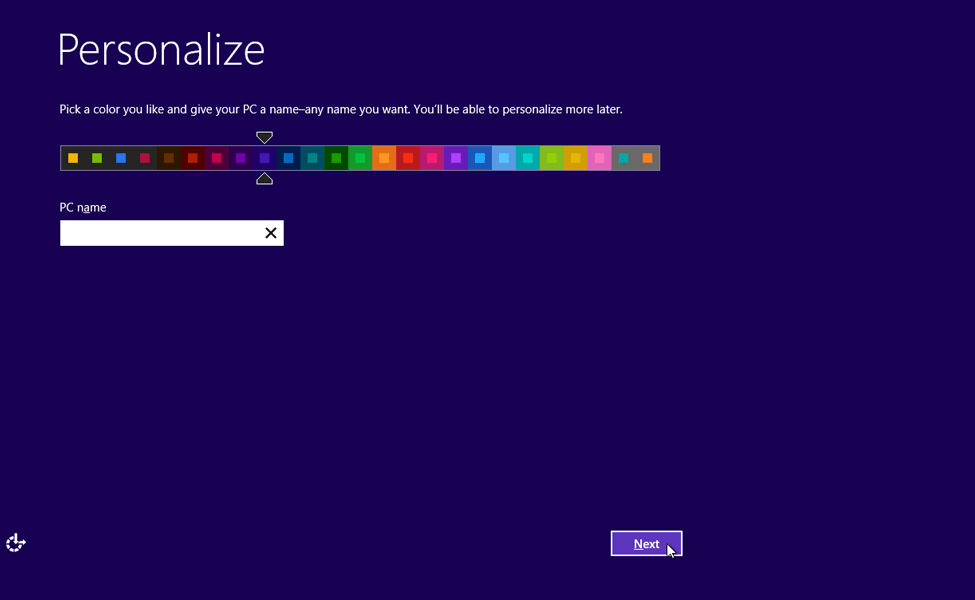975x600 pixels.
Task: Select the navy swatch with blue square
Action: [x=289, y=158]
